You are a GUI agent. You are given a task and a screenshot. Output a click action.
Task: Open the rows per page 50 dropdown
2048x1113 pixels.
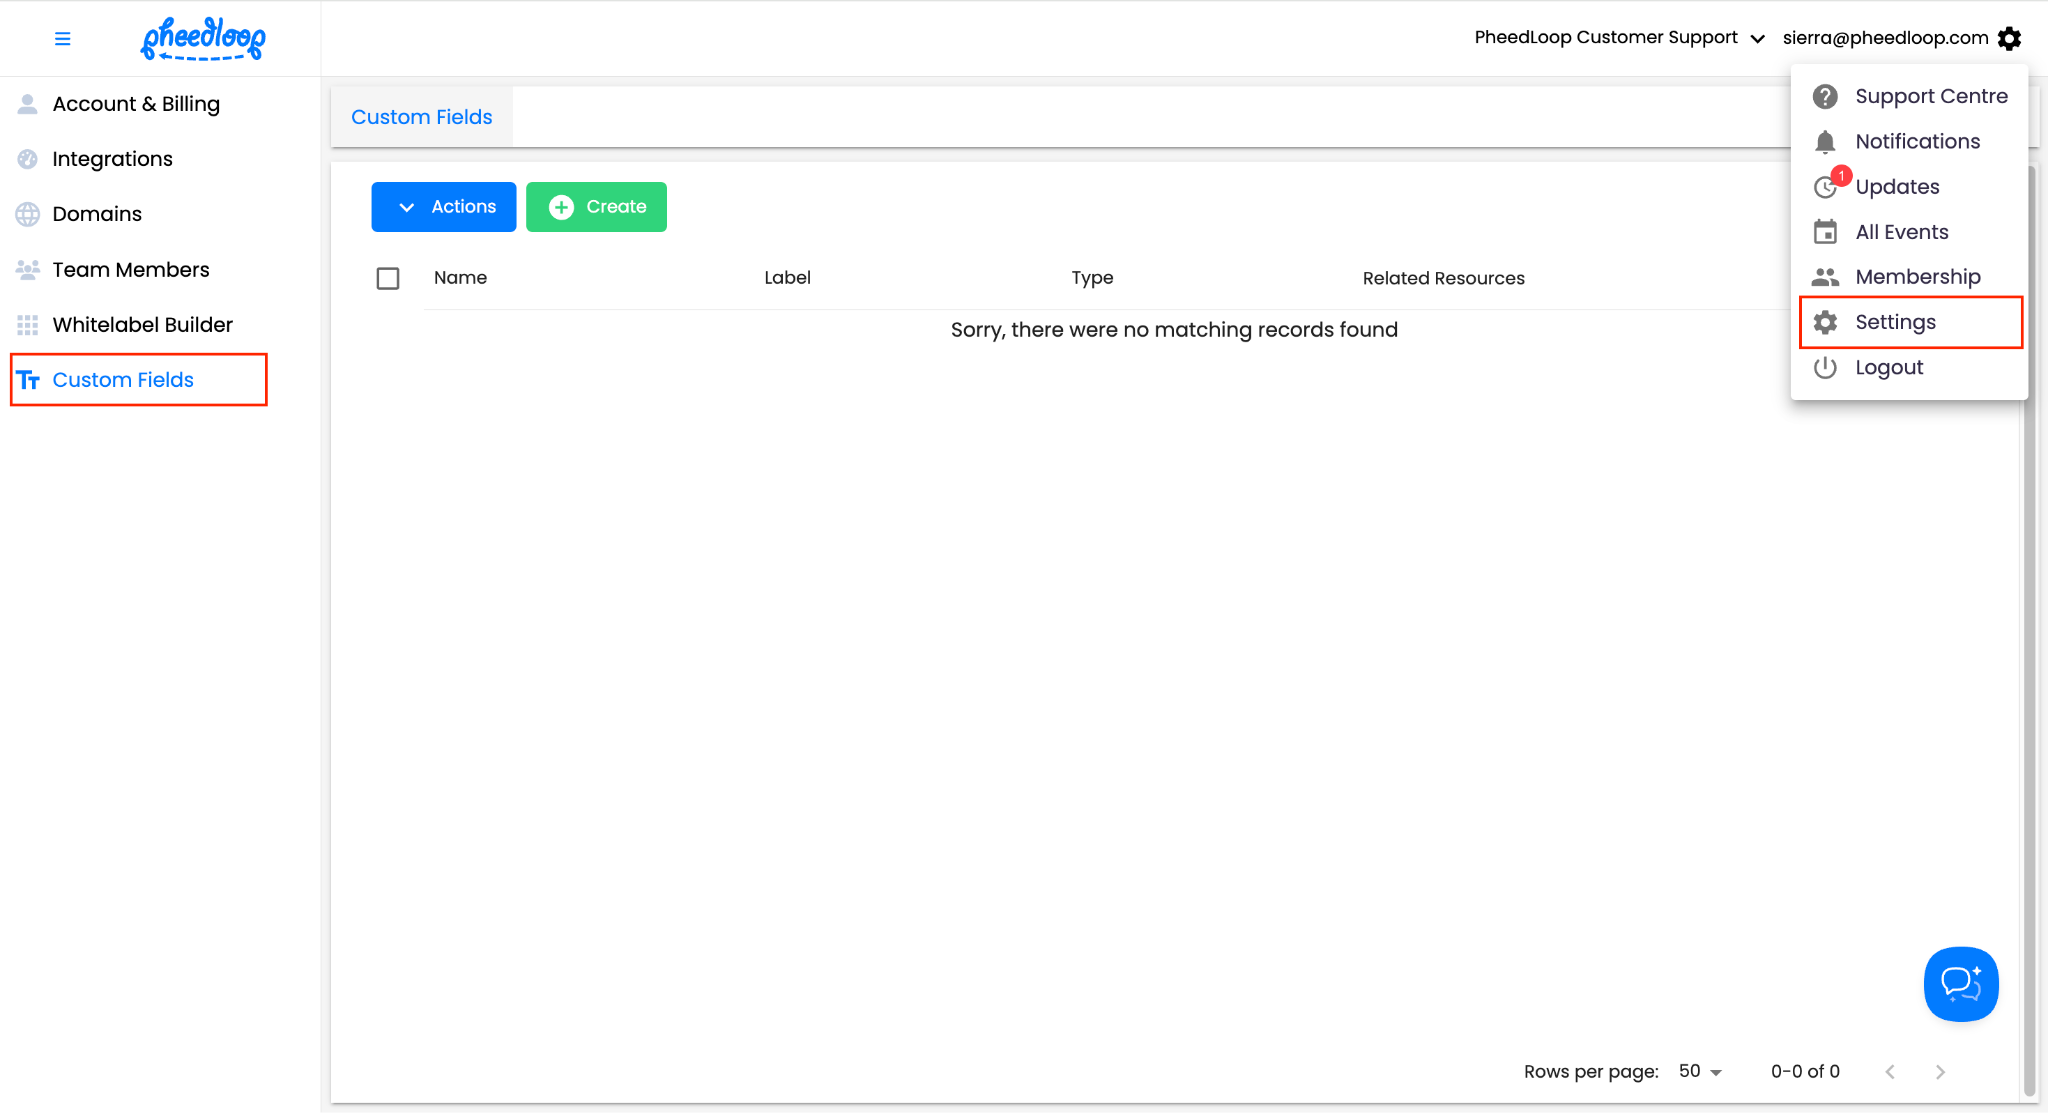(1700, 1071)
